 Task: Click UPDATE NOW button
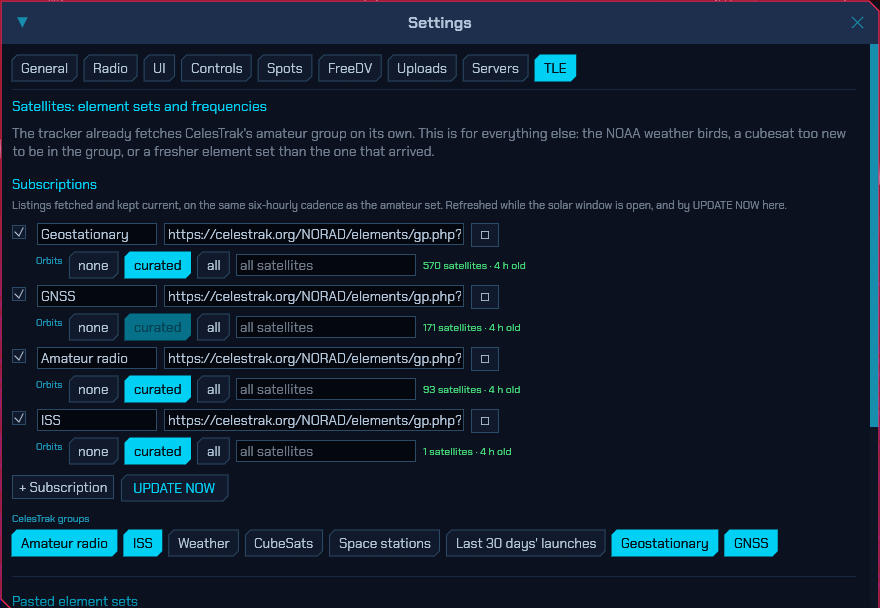[174, 488]
